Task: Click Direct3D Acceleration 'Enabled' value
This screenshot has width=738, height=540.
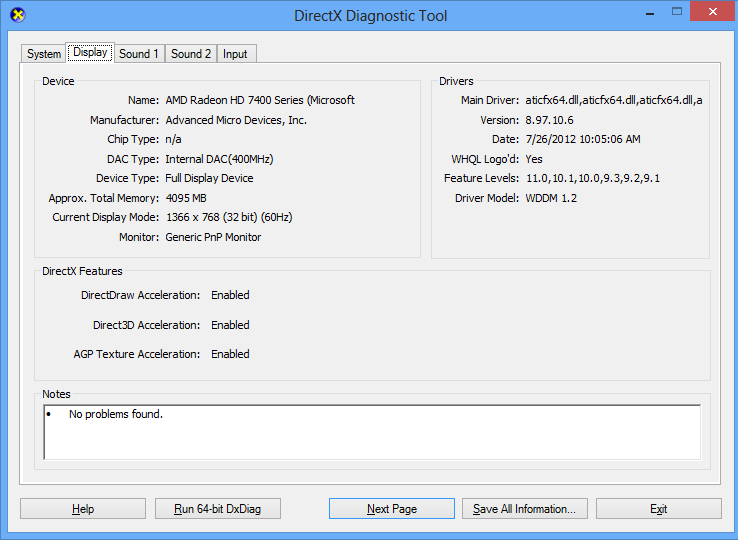Action: 230,325
